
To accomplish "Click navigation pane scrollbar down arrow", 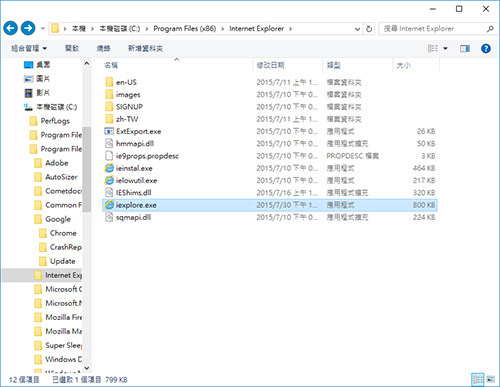I will tap(87, 368).
